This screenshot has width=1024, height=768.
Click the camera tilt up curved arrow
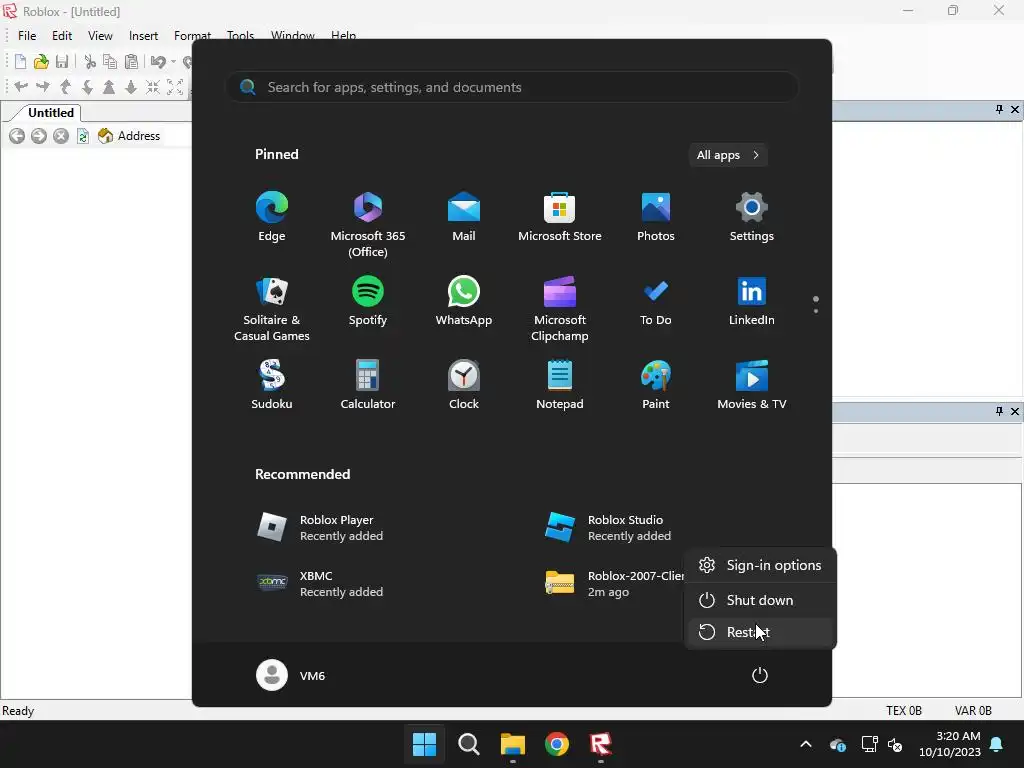[65, 87]
